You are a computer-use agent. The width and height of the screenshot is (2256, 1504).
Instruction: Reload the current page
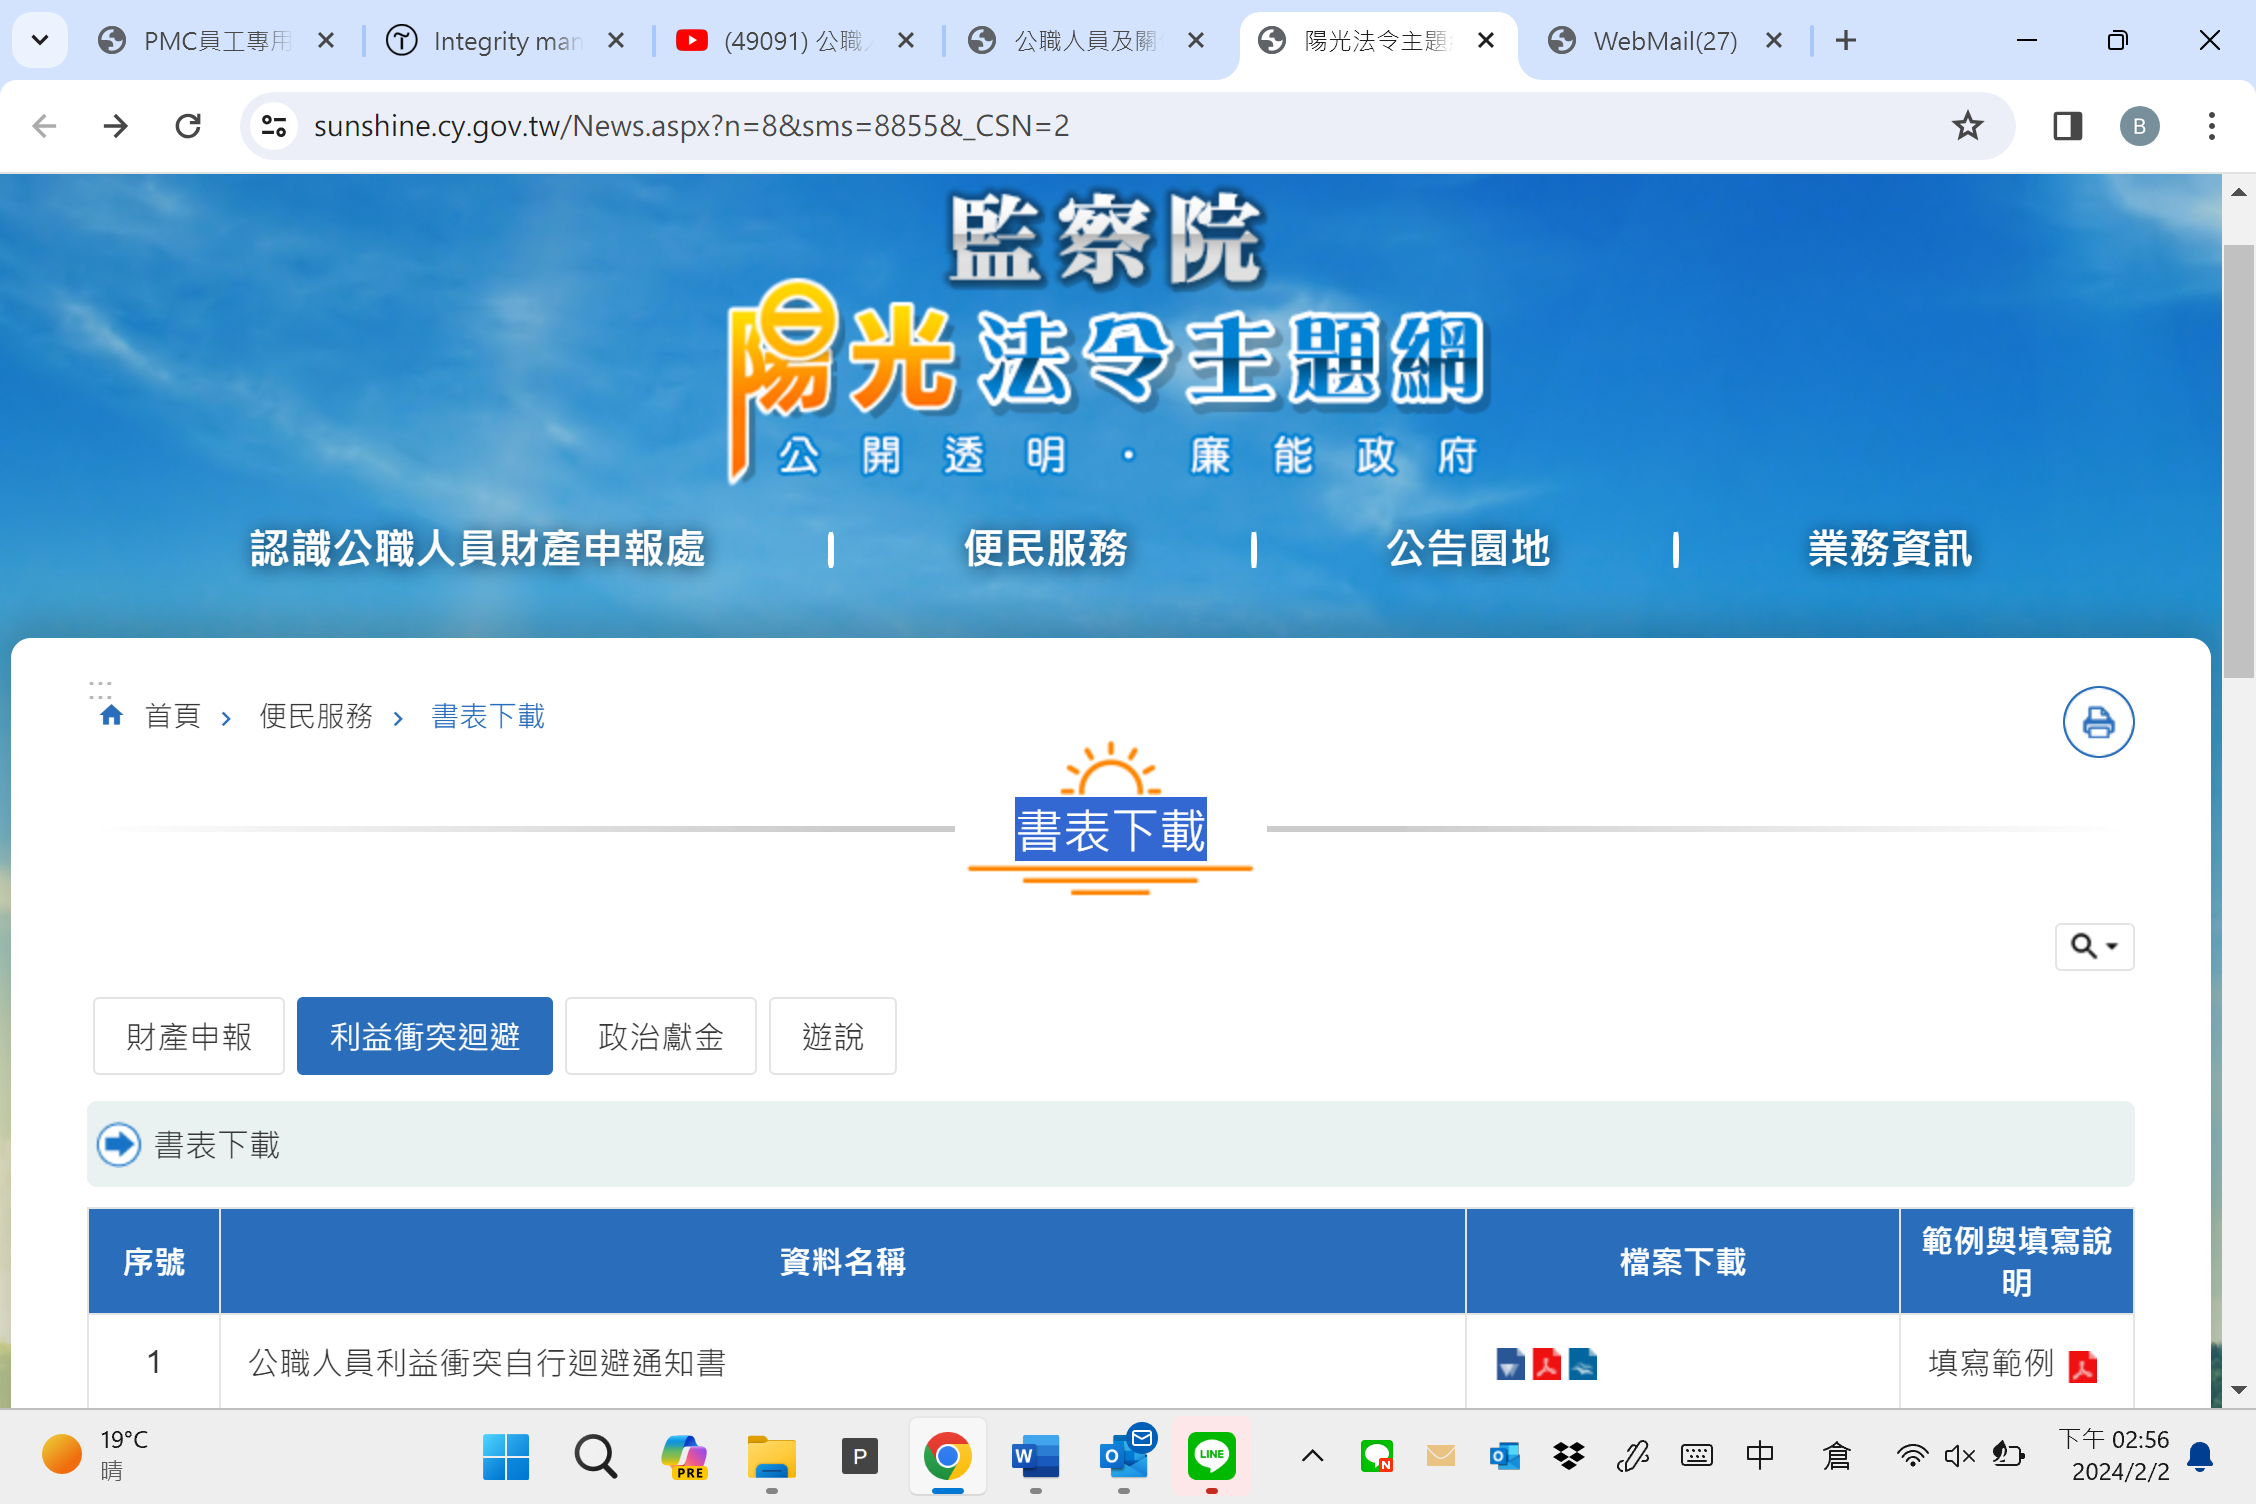point(188,126)
